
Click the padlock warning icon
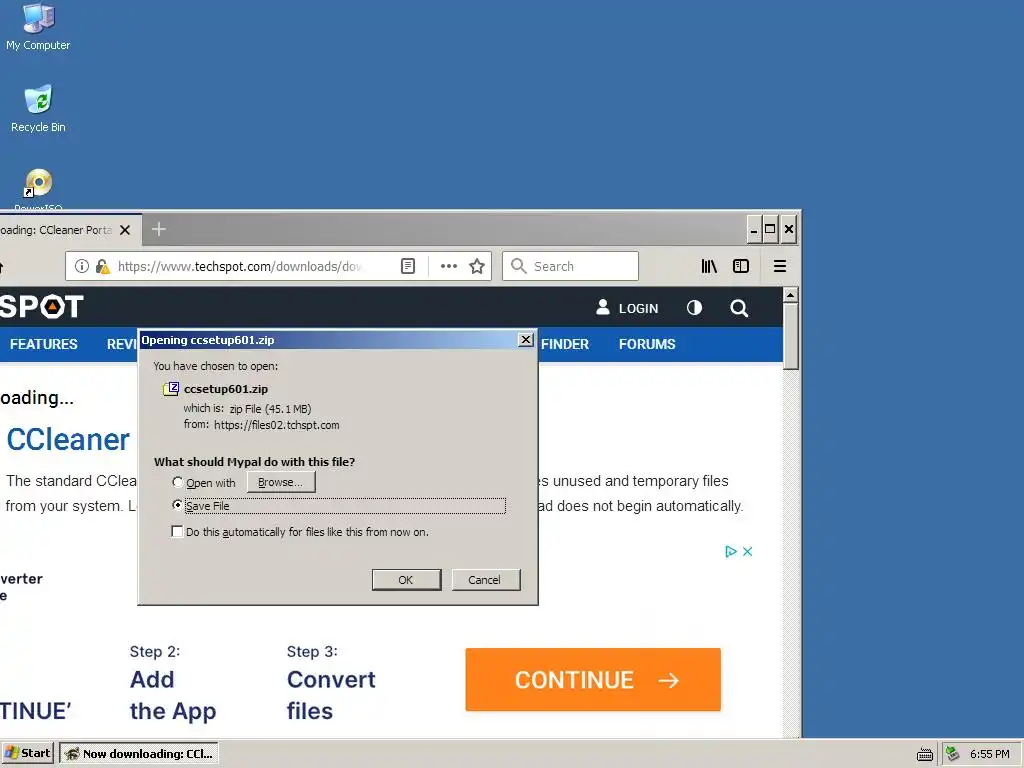click(103, 266)
